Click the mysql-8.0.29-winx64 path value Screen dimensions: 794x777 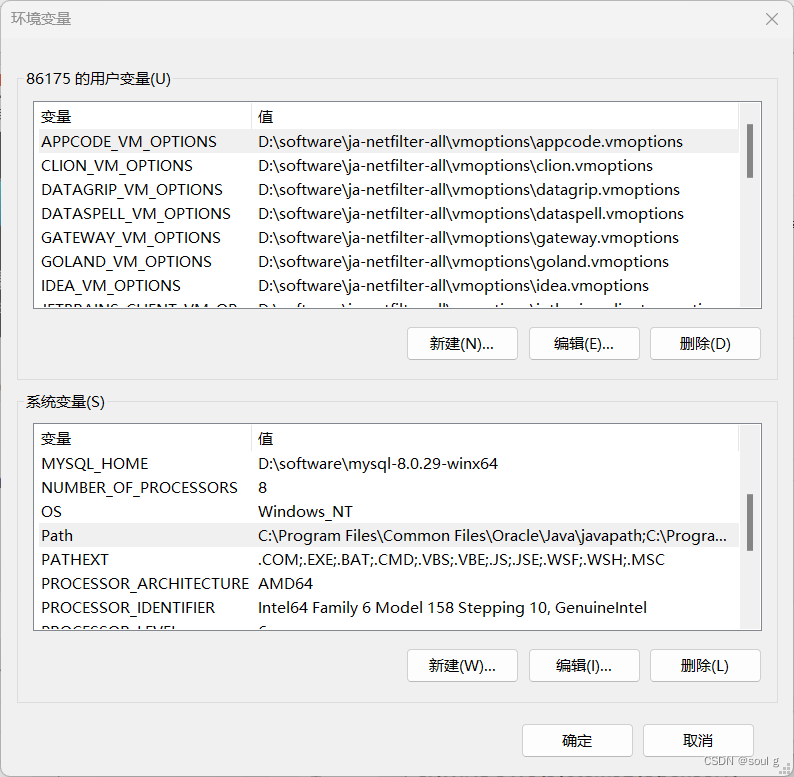378,463
